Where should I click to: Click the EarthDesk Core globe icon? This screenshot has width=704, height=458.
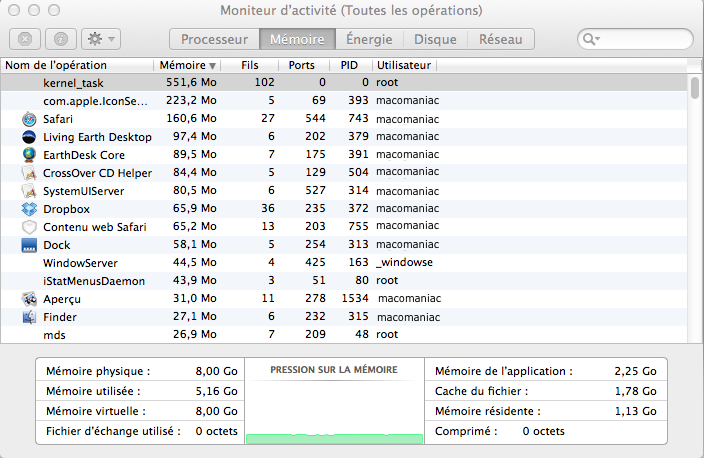[x=29, y=155]
